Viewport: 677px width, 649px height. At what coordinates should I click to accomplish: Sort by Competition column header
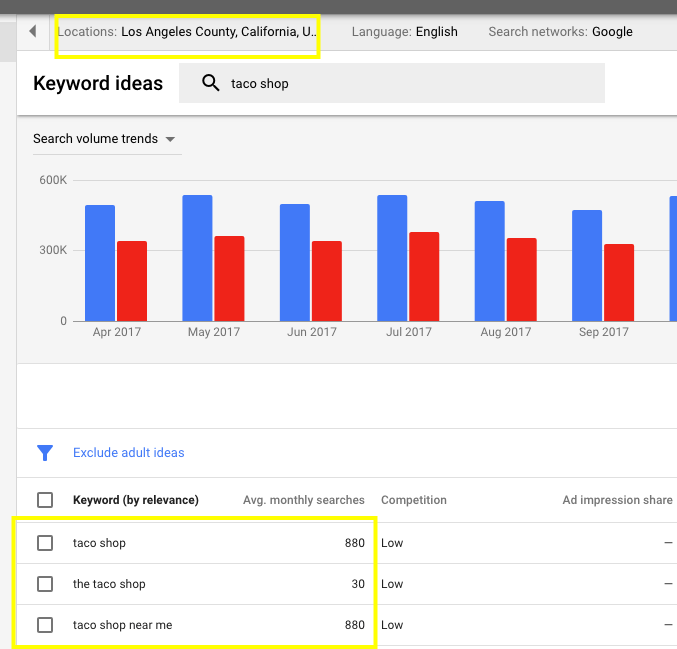tap(413, 500)
